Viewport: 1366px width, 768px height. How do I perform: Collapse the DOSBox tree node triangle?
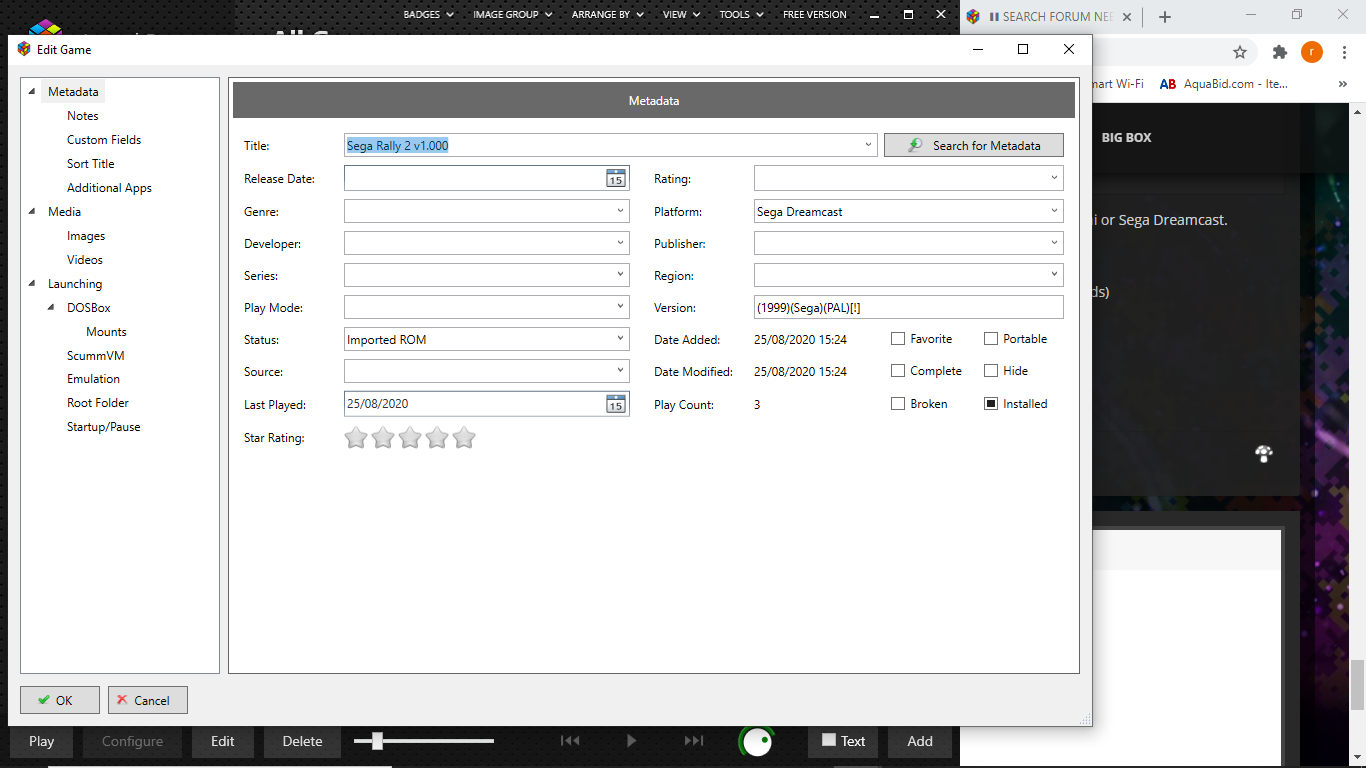coord(52,308)
